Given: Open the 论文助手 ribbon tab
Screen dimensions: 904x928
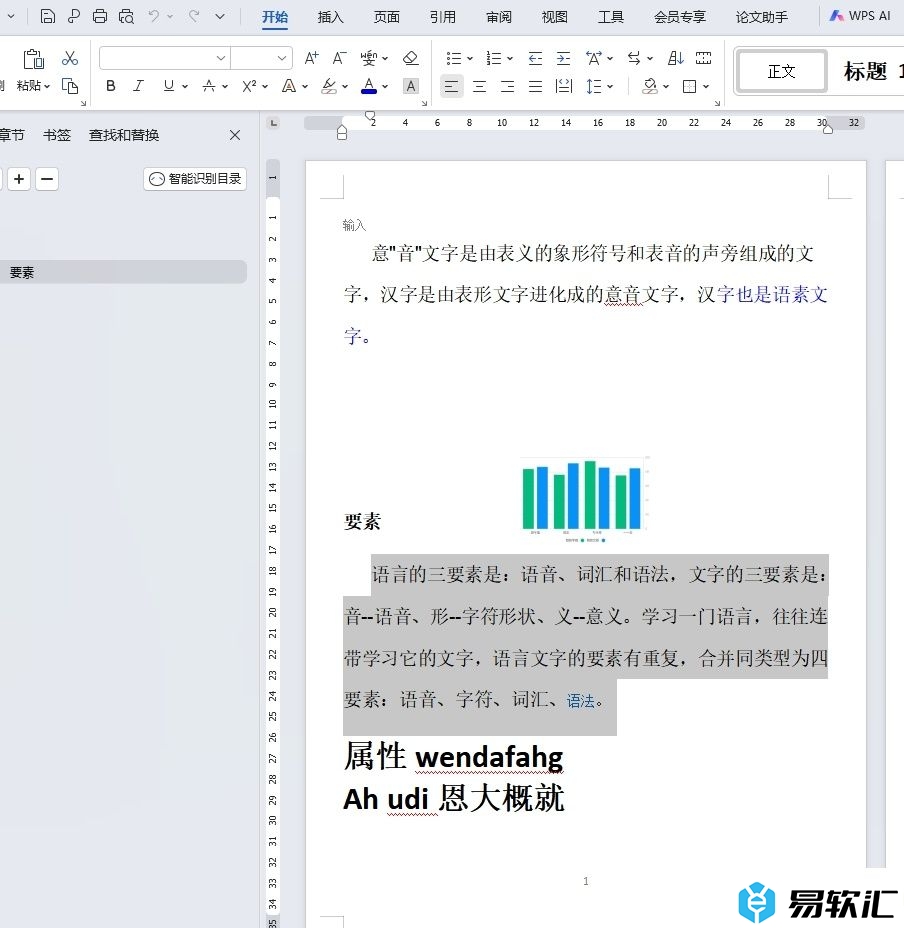Looking at the screenshot, I should 761,17.
